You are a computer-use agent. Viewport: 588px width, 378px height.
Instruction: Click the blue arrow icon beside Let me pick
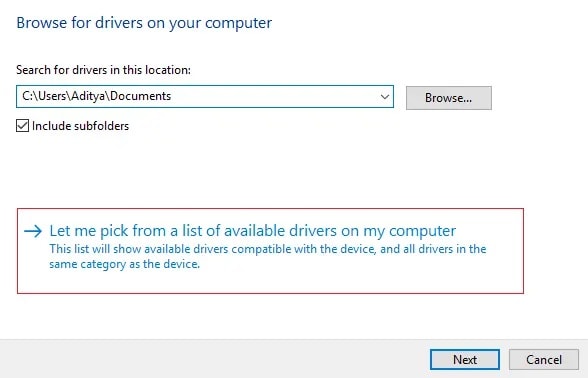(x=33, y=231)
